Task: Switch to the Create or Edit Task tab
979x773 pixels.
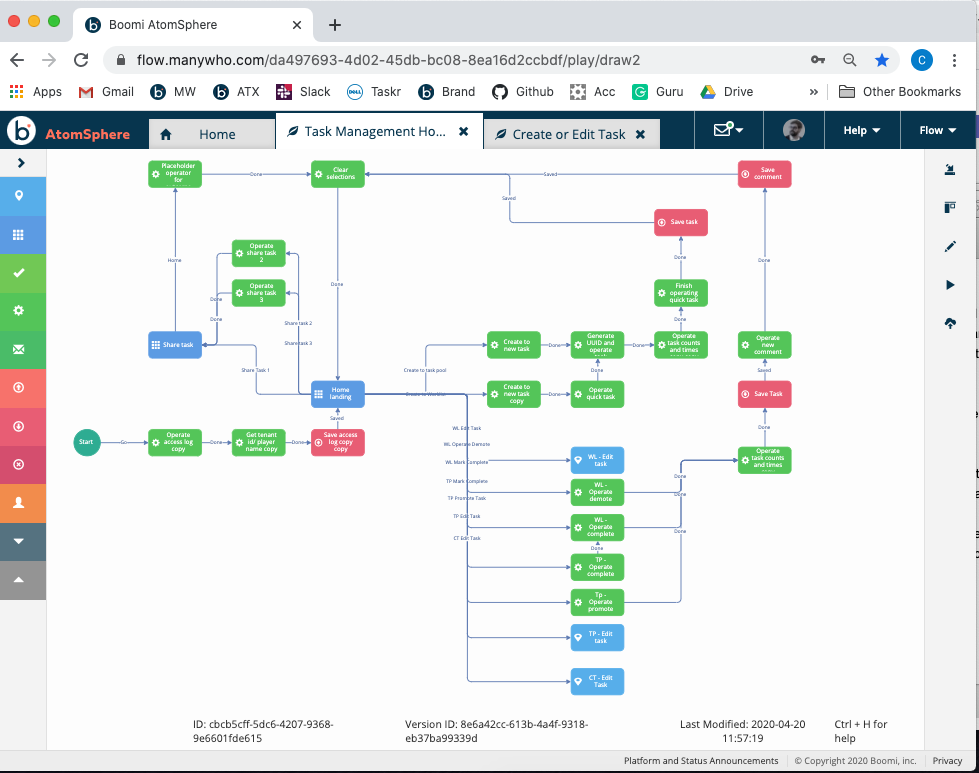Action: [563, 131]
